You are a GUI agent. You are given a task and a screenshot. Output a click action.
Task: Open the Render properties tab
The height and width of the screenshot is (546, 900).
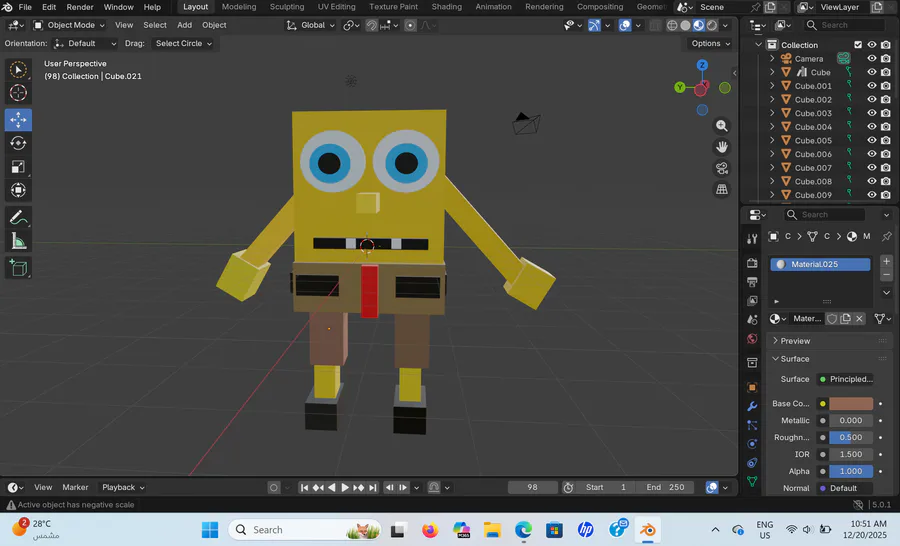point(752,263)
